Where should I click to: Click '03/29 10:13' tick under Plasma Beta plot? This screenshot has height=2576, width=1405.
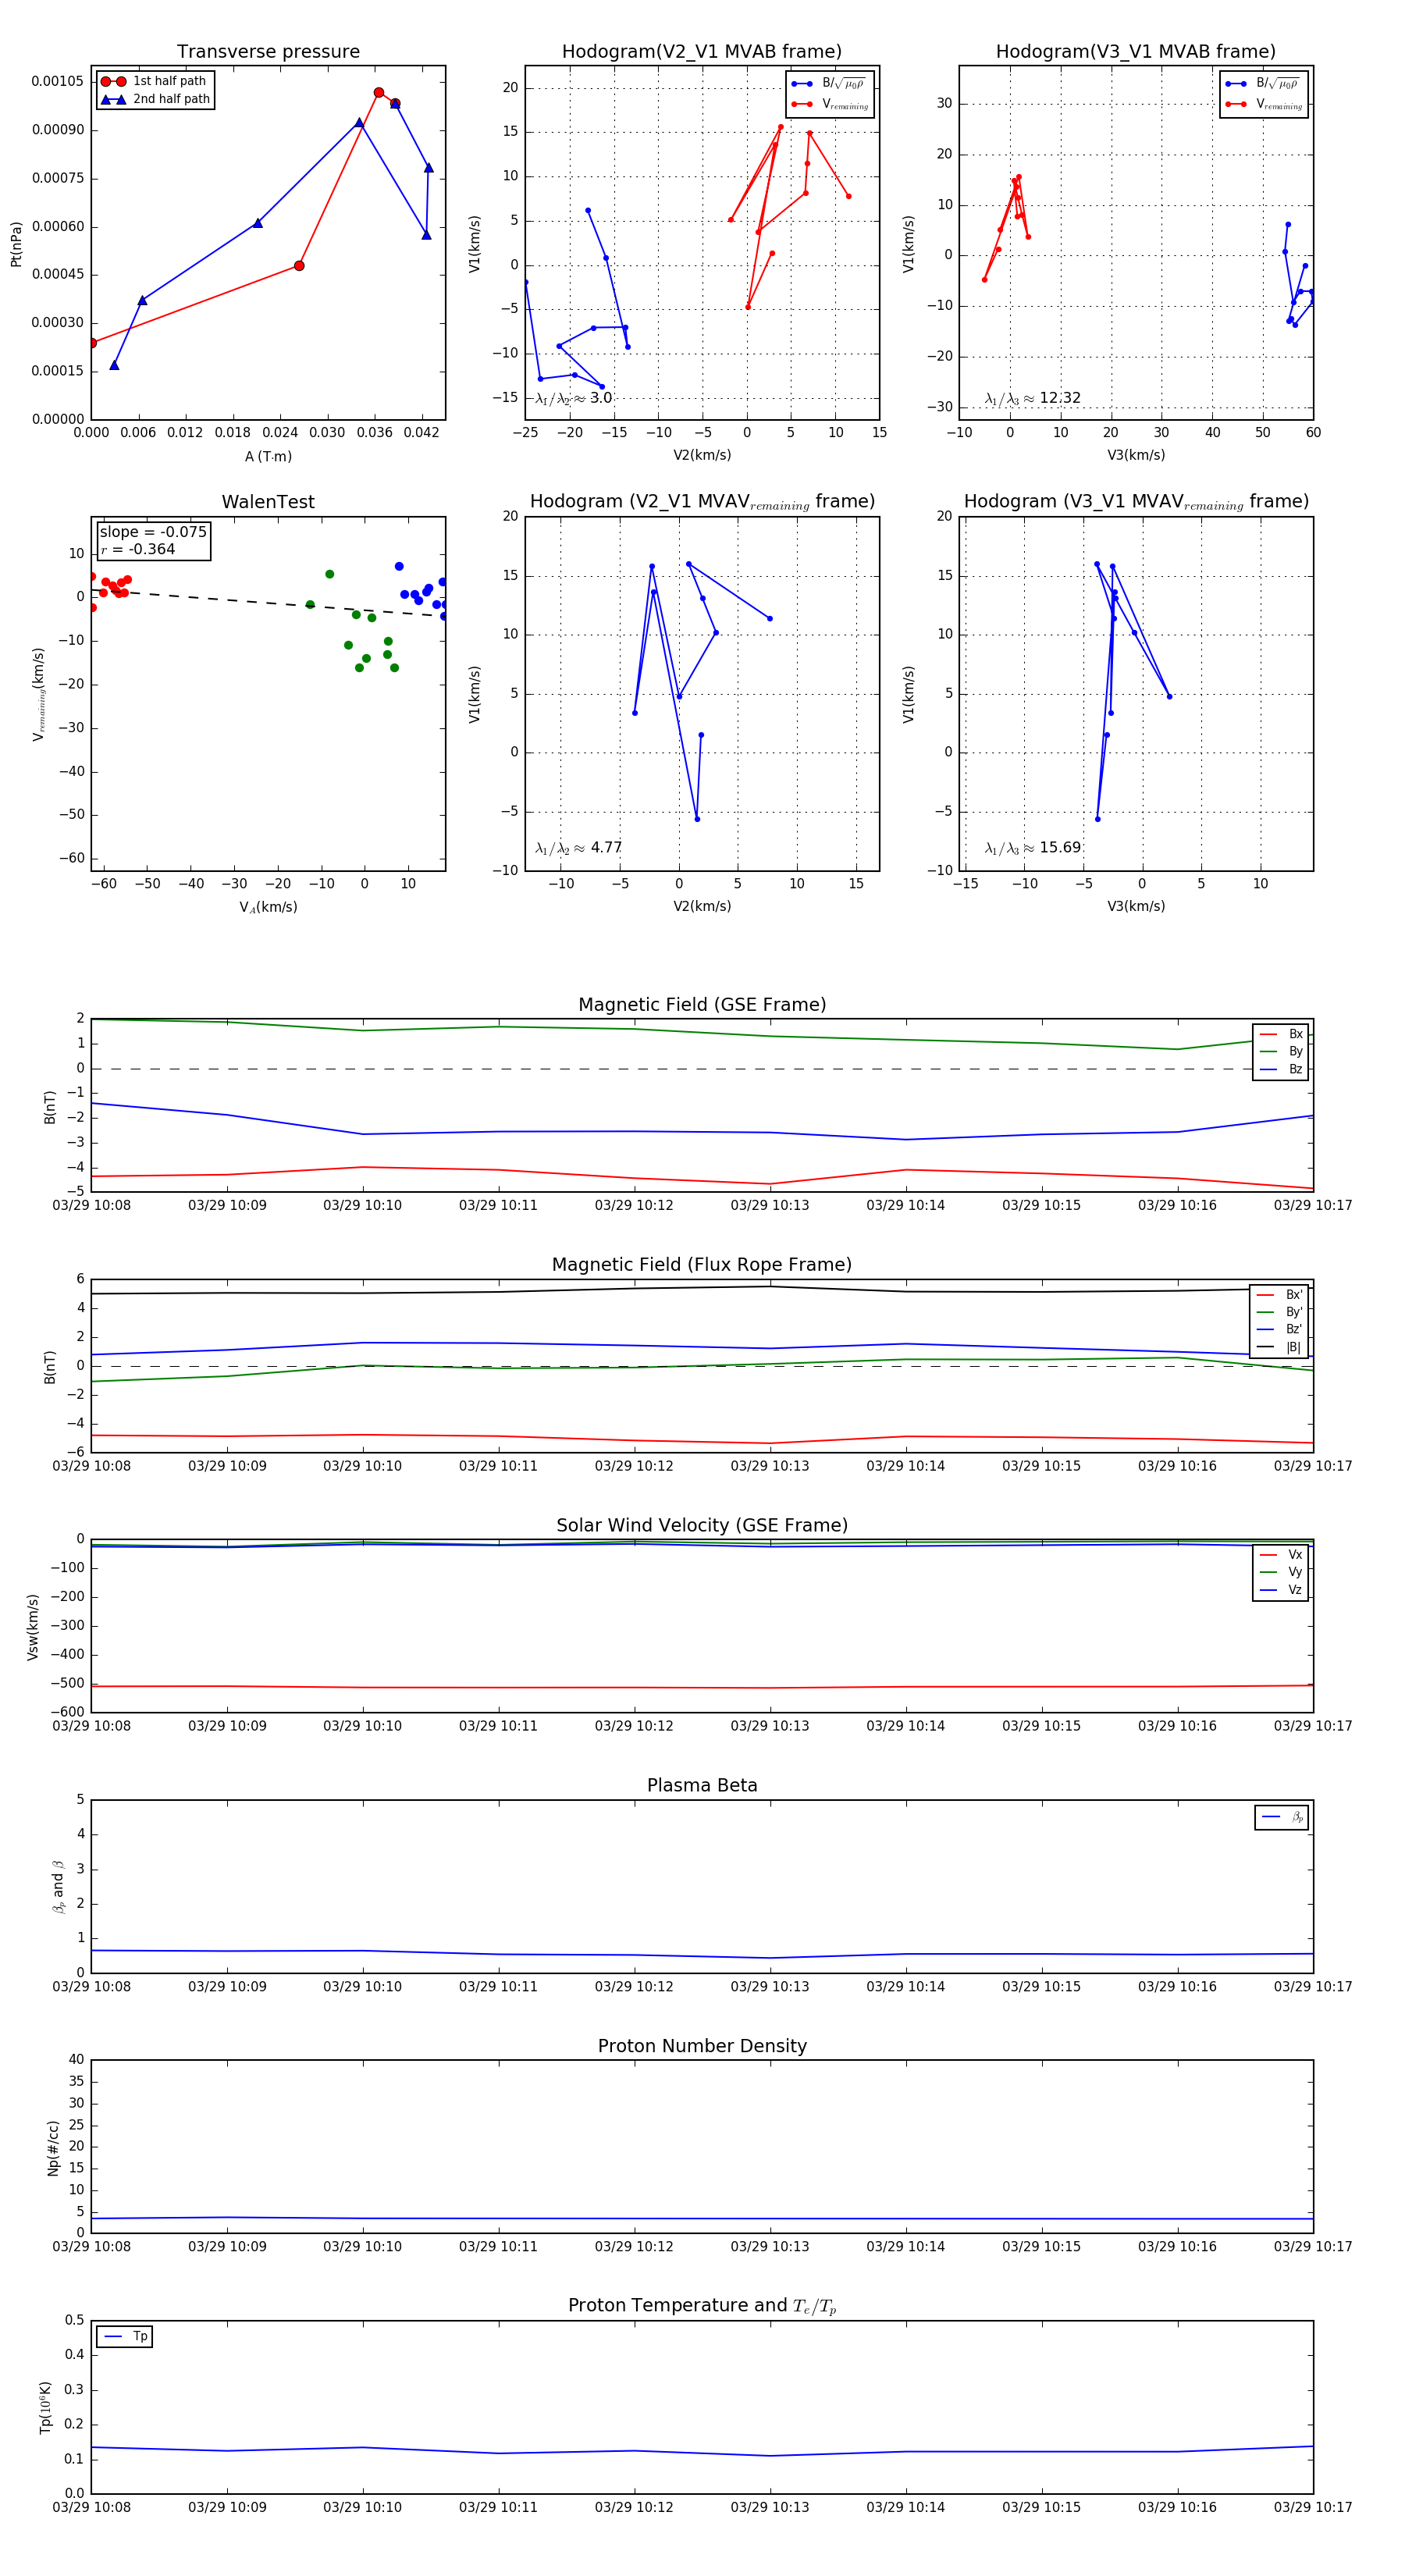[x=770, y=1987]
